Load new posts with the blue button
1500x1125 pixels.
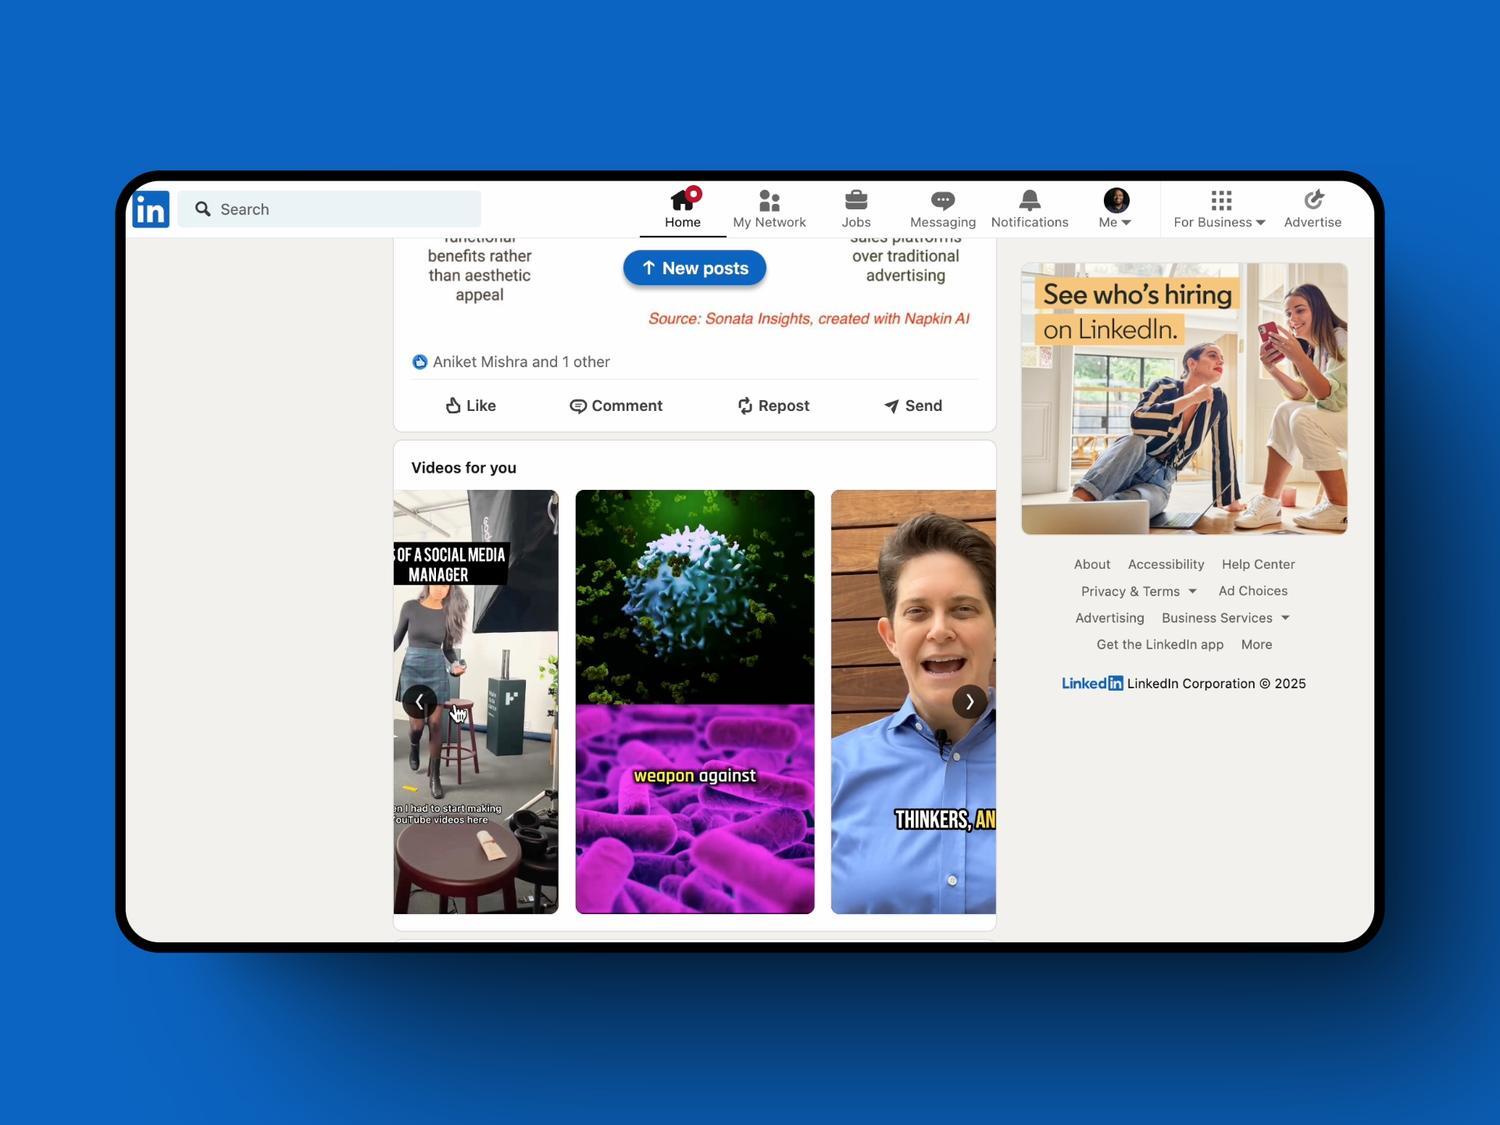(695, 268)
